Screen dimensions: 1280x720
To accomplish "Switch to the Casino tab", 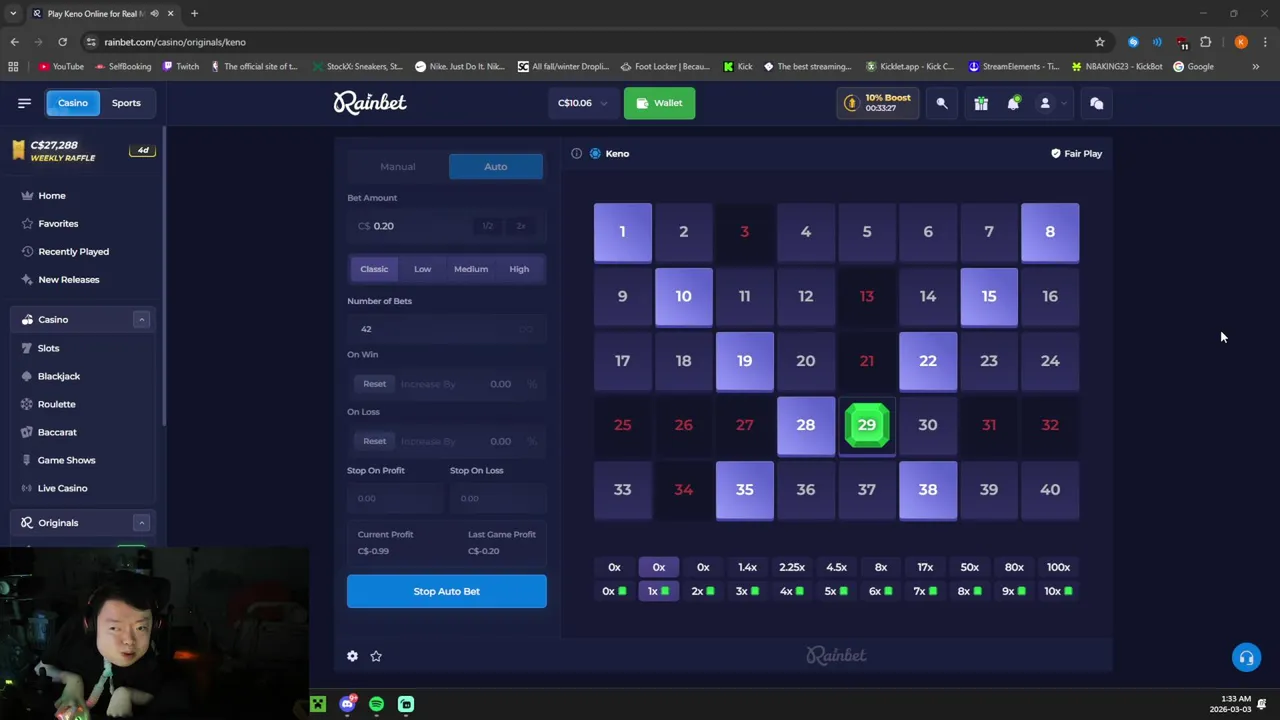I will pyautogui.click(x=73, y=103).
